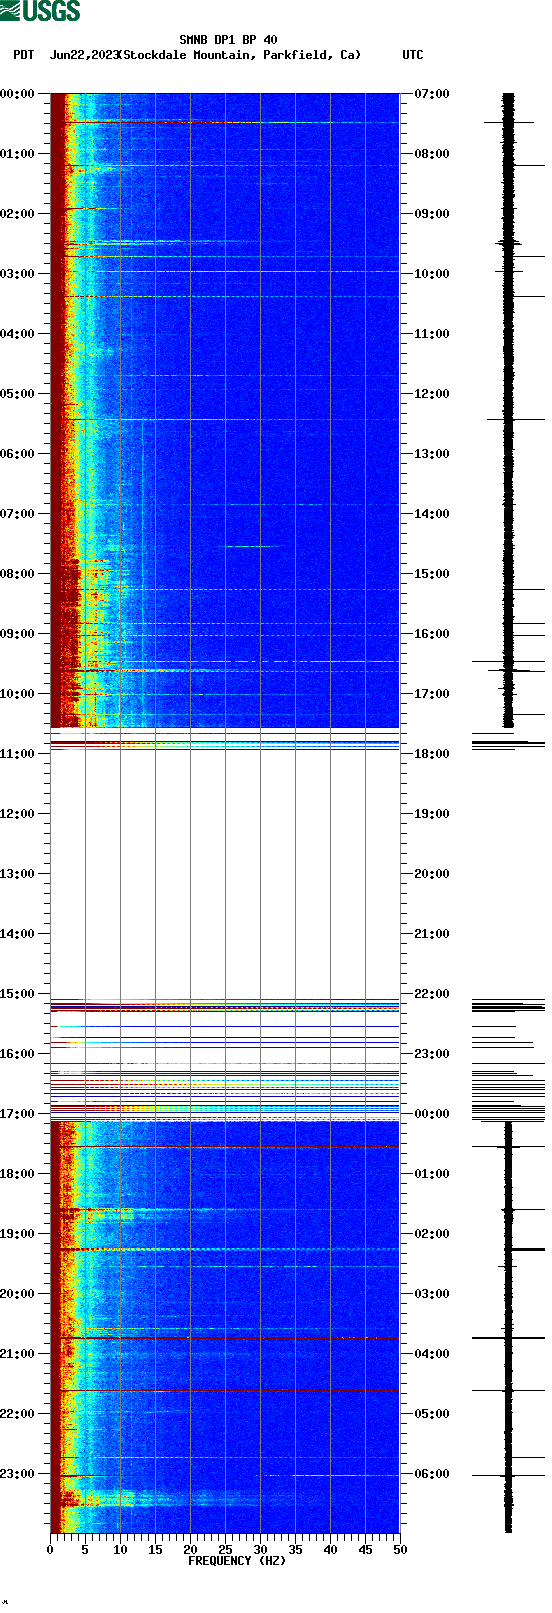Screen dimensions: 552x1613
Task: Click the '18:00' UTC time label on the right axis
Action: (432, 754)
